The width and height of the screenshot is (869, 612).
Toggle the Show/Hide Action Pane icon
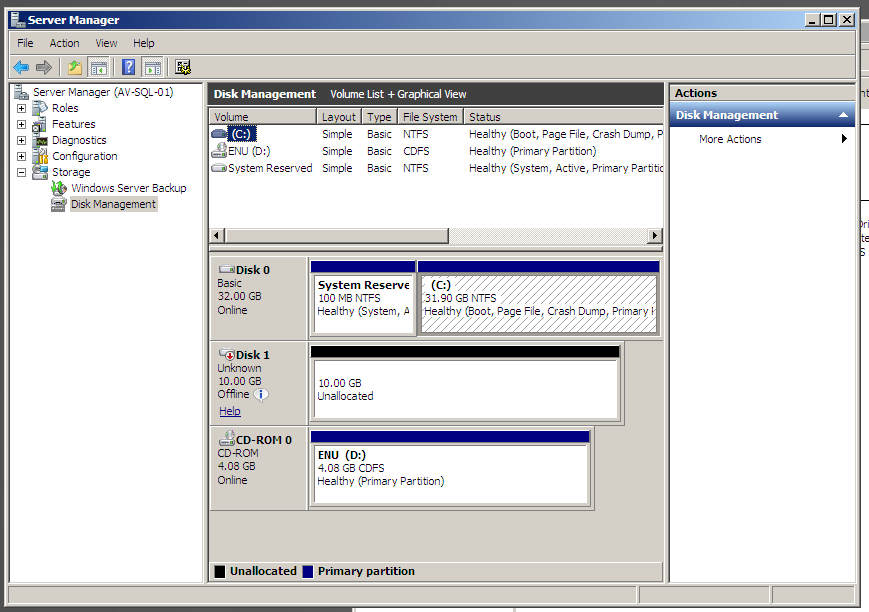pyautogui.click(x=152, y=68)
